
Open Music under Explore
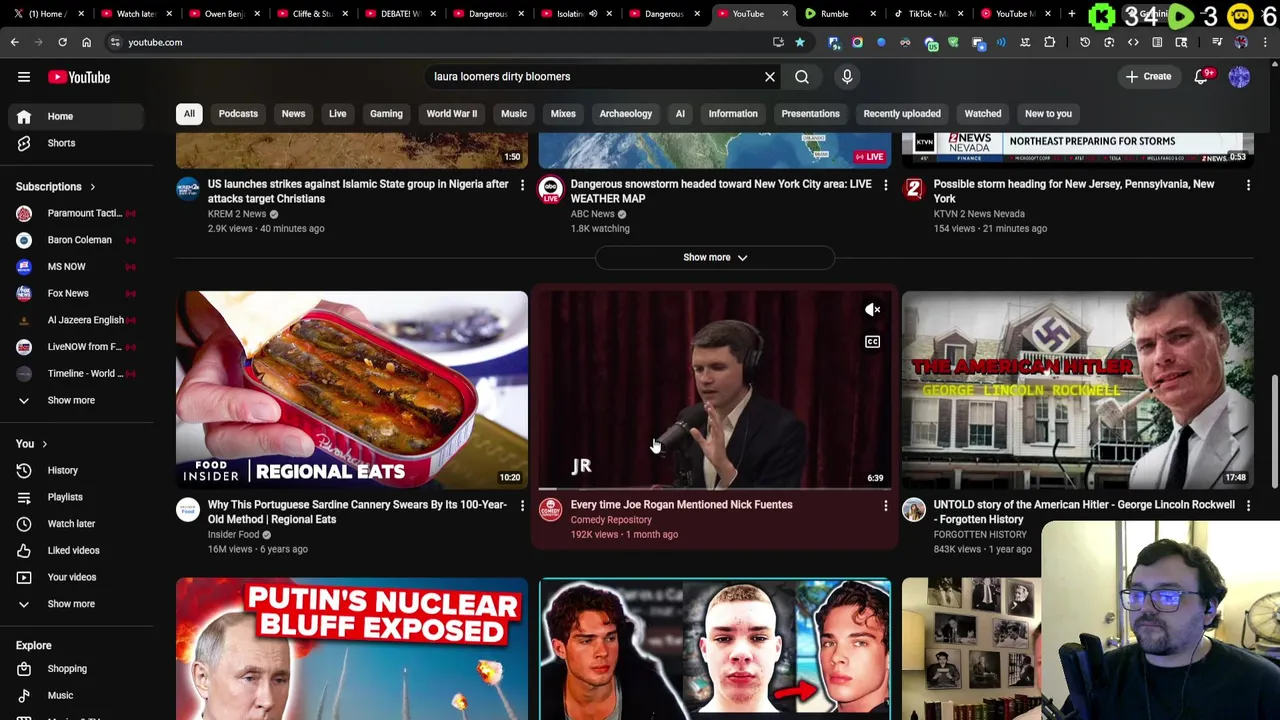pos(77,695)
